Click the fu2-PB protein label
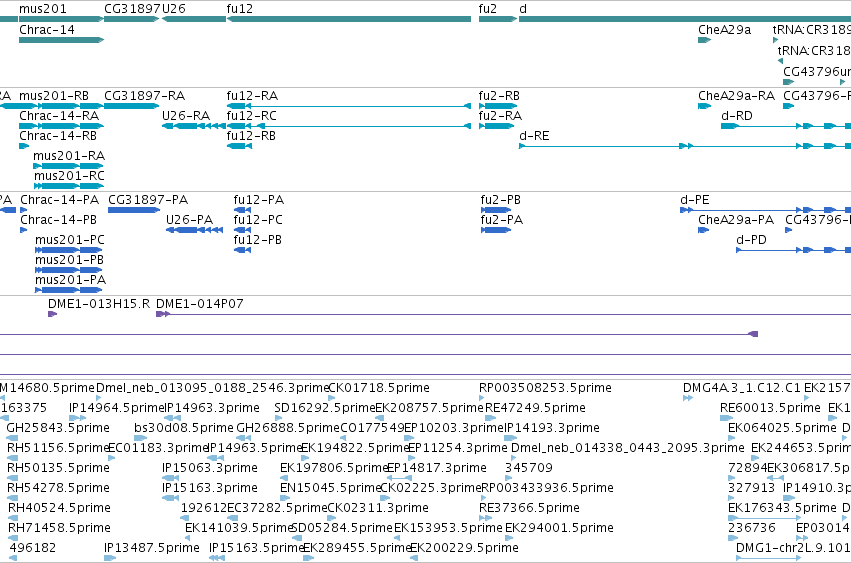The image size is (851, 563). (501, 200)
